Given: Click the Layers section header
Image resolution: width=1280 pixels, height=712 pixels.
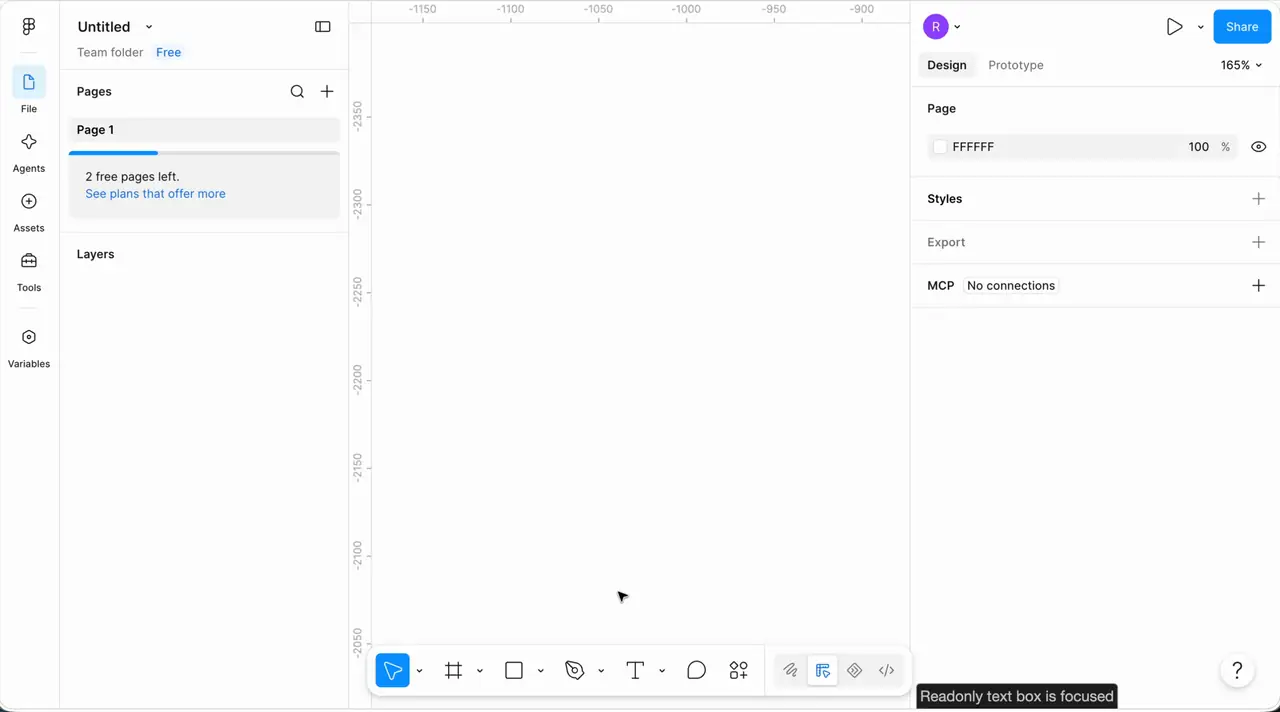Looking at the screenshot, I should click(x=96, y=254).
